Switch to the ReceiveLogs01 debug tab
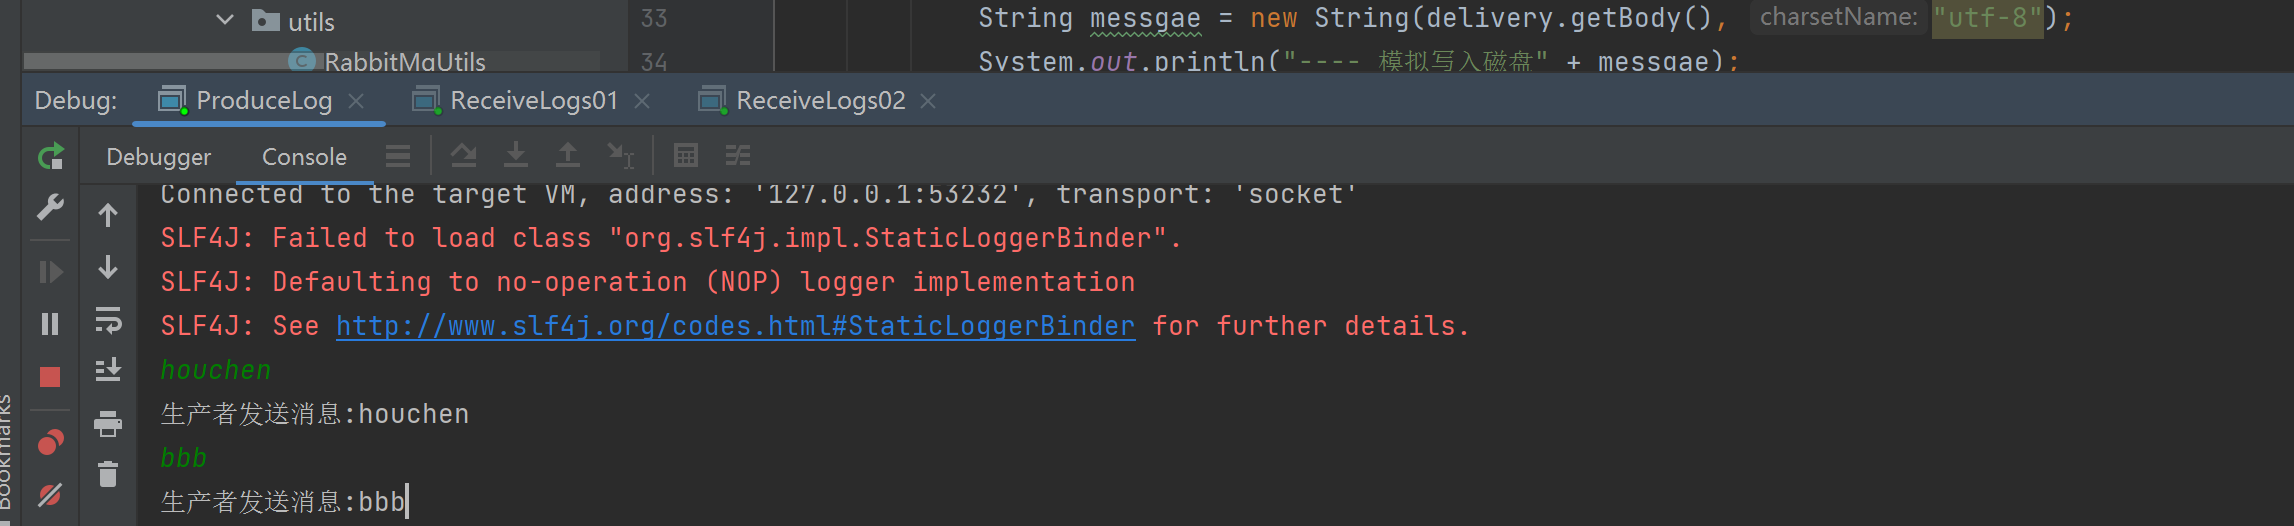The width and height of the screenshot is (2294, 526). 533,101
